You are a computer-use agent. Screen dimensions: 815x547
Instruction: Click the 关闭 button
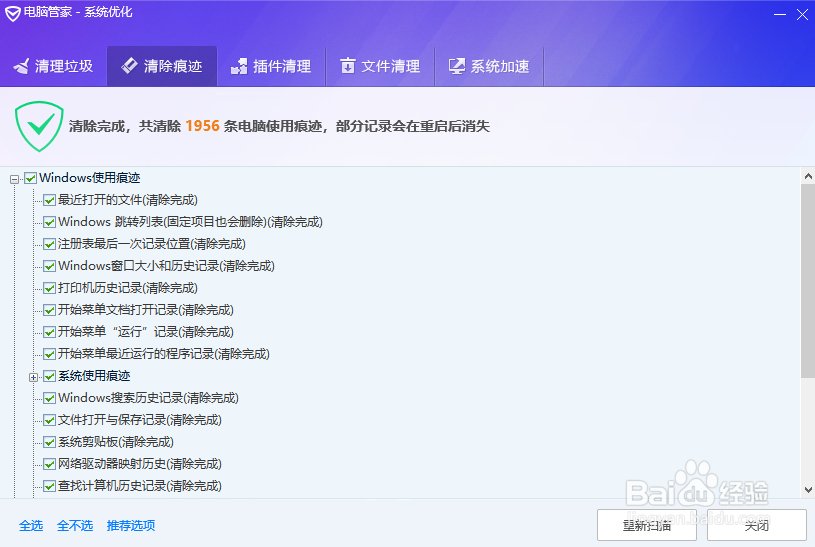[757, 525]
